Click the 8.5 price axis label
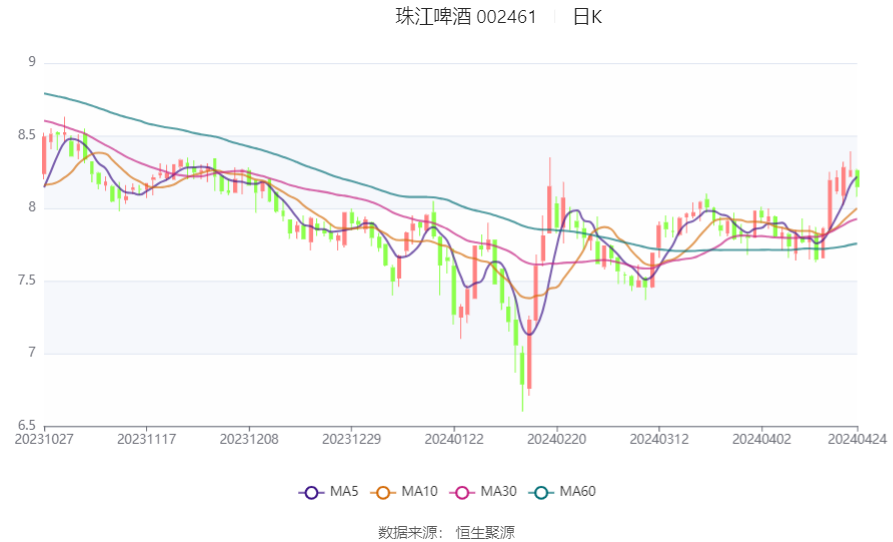893x542 pixels. pos(27,134)
